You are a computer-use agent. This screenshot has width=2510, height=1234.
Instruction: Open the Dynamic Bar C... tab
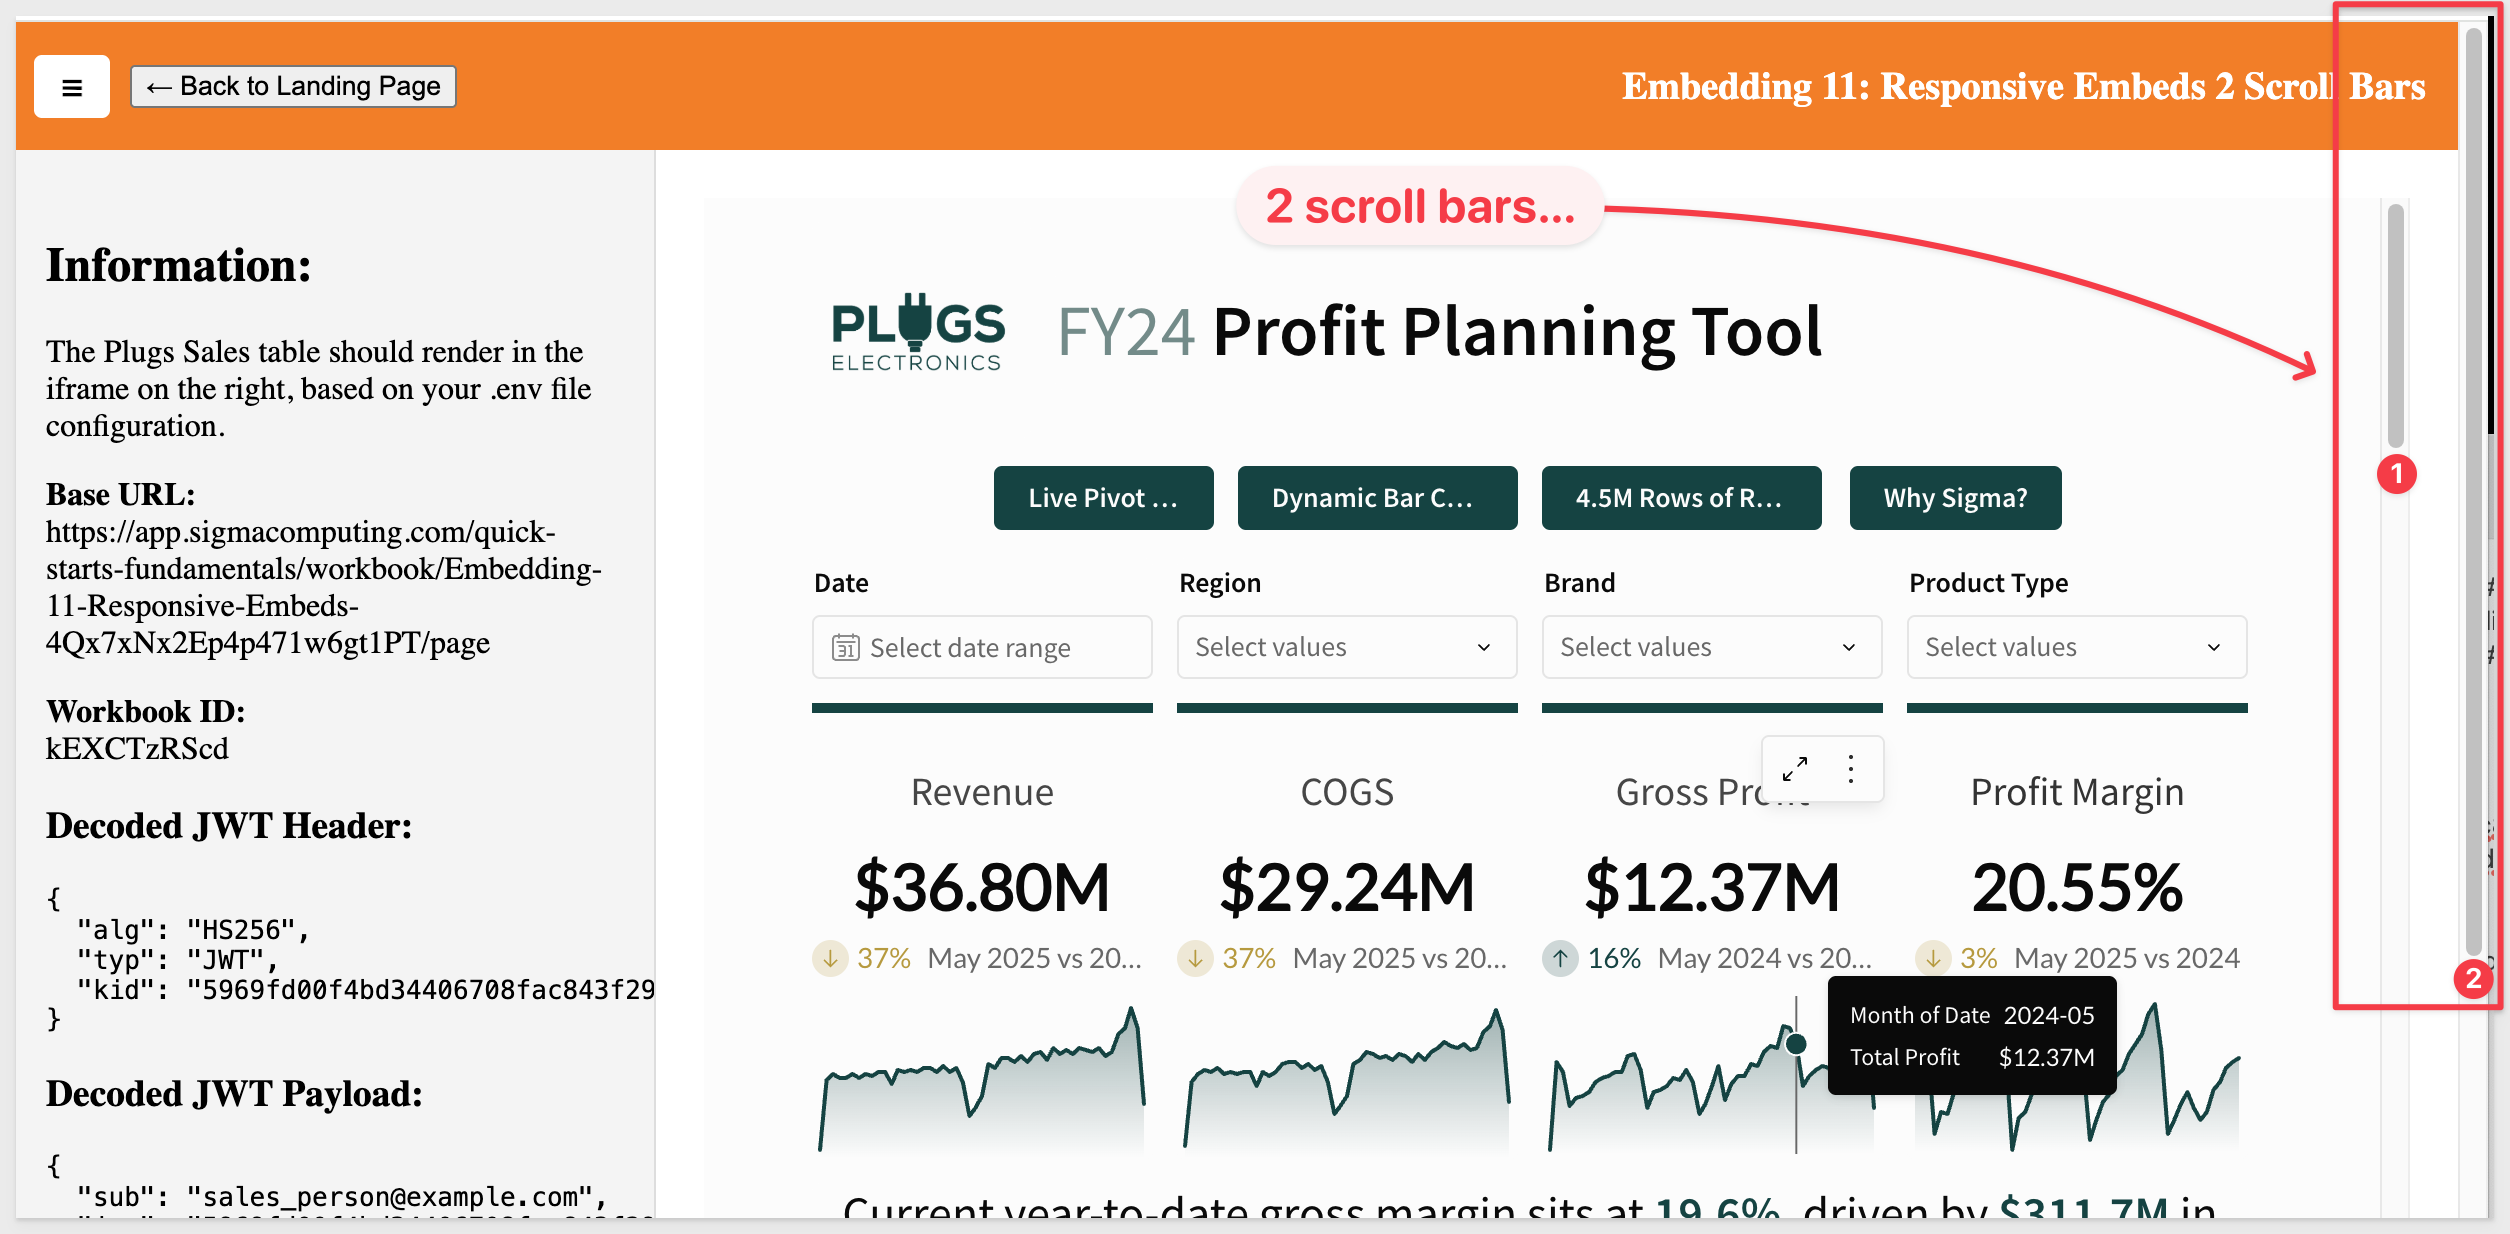pos(1377,498)
